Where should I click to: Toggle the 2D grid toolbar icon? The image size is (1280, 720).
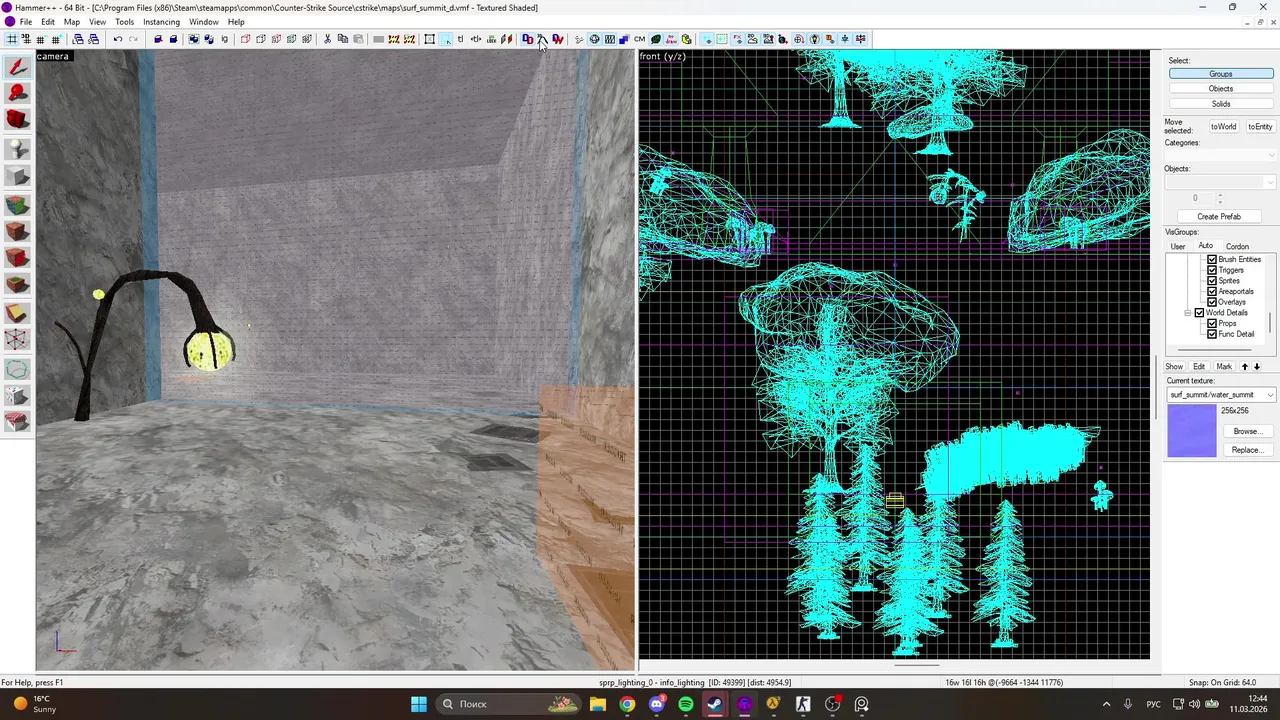[11, 39]
